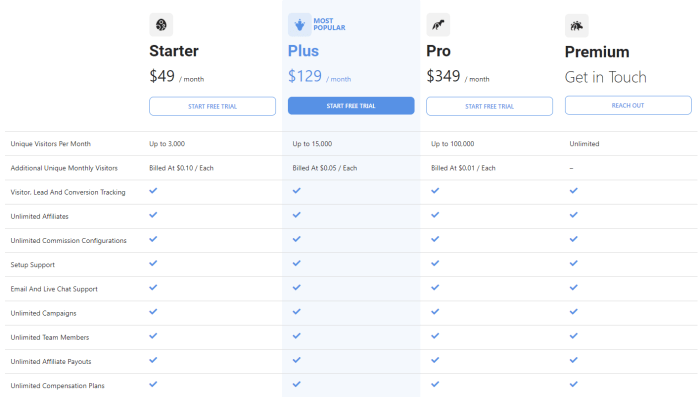Click the Most Popular label
Screen dimensions: 700x397
point(329,24)
